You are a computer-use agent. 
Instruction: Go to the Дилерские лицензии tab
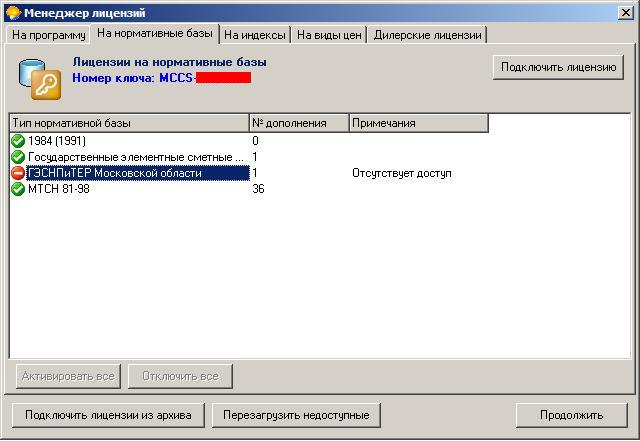coord(427,35)
